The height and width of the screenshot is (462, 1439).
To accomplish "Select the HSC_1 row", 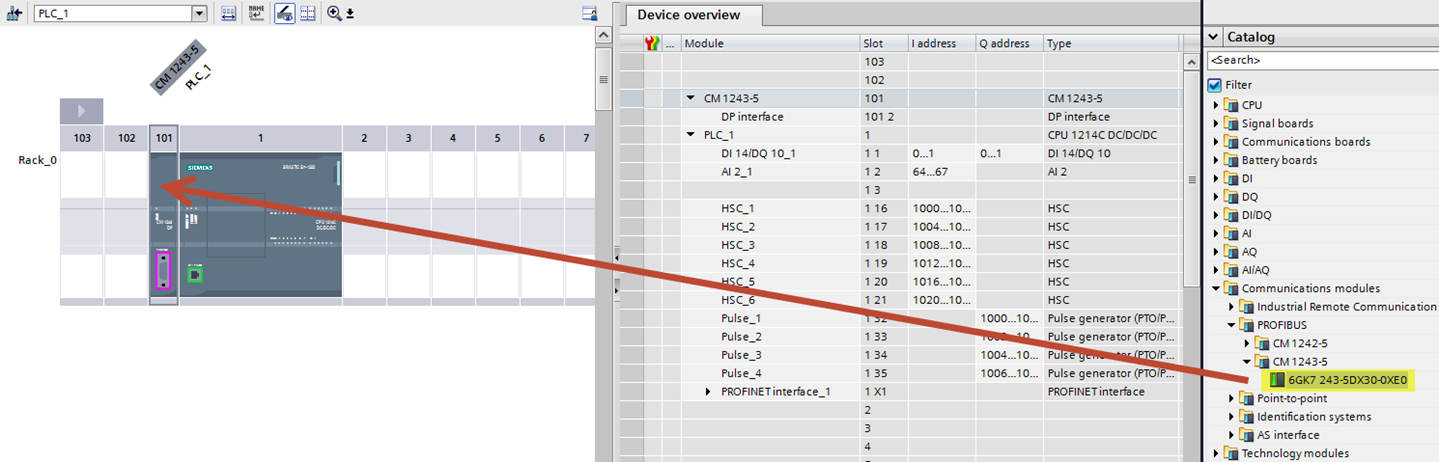I will (900, 208).
